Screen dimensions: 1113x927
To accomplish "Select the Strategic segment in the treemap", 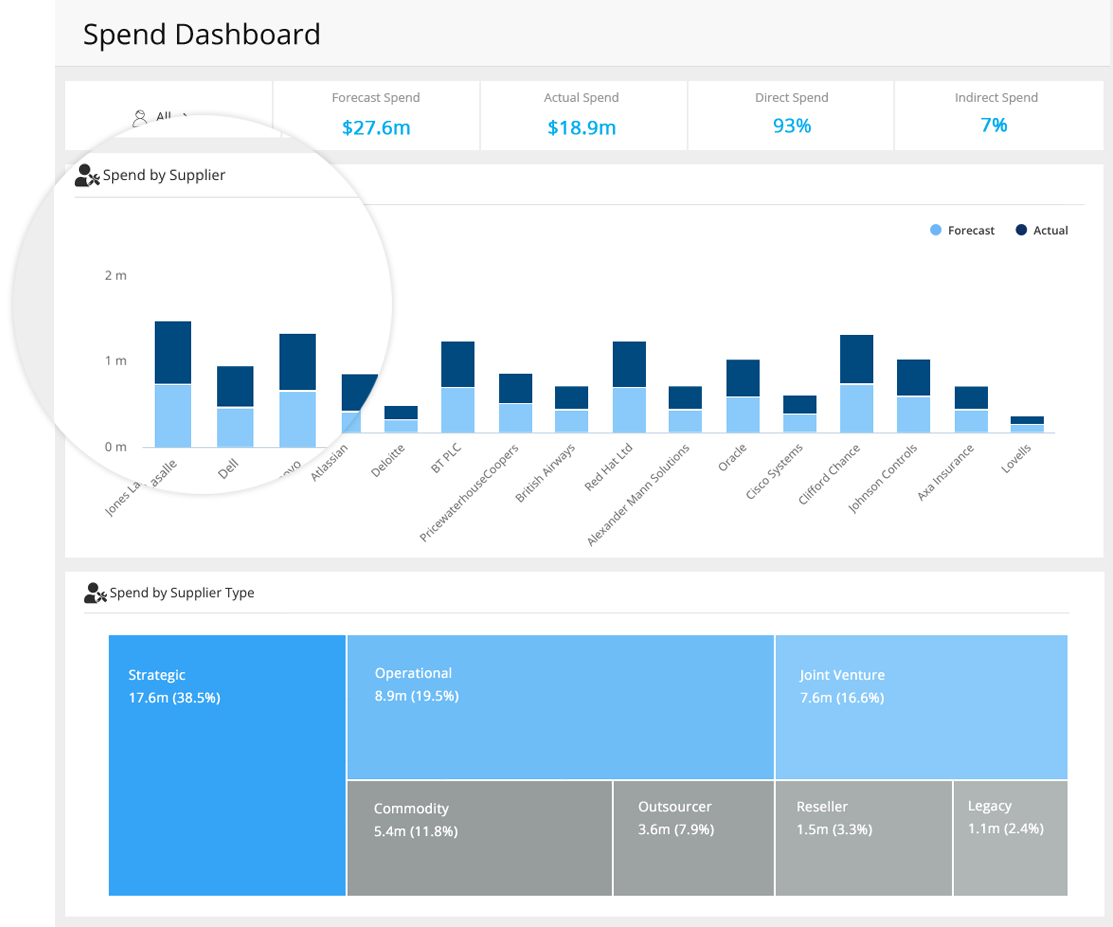I will coord(227,765).
